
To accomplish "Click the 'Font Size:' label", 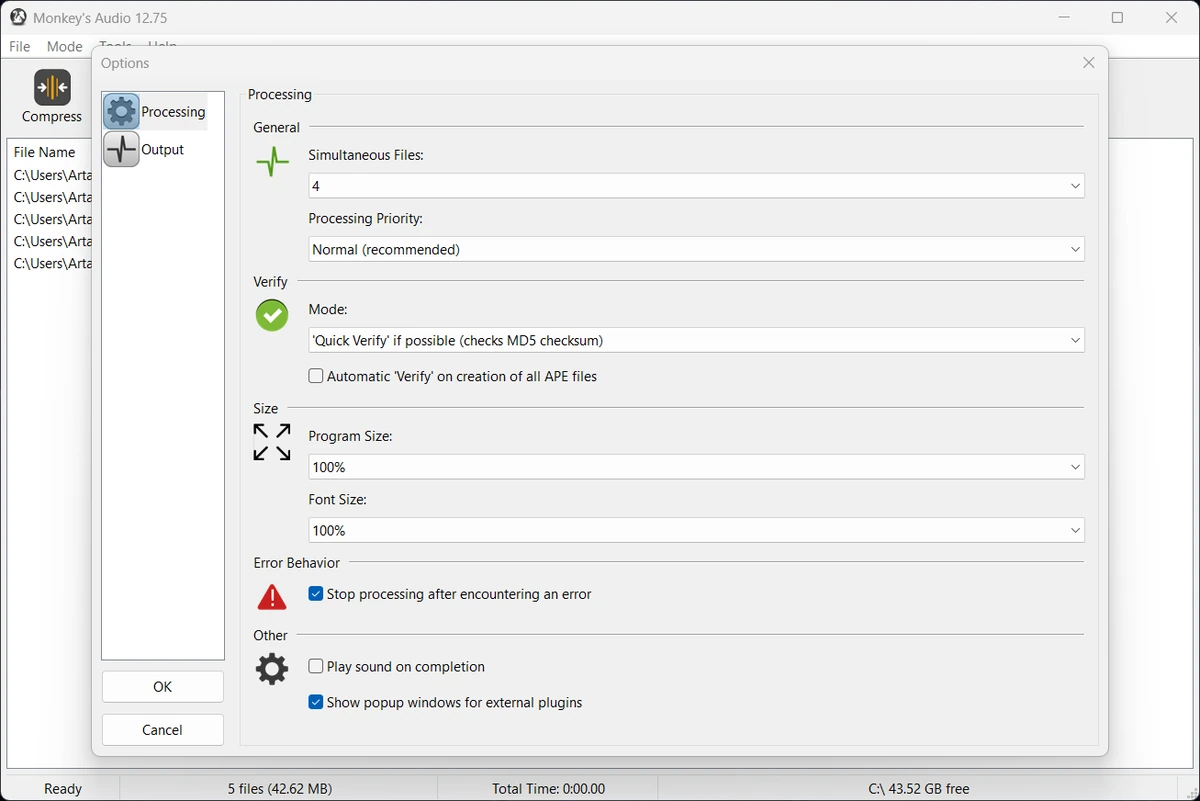I will pos(338,499).
